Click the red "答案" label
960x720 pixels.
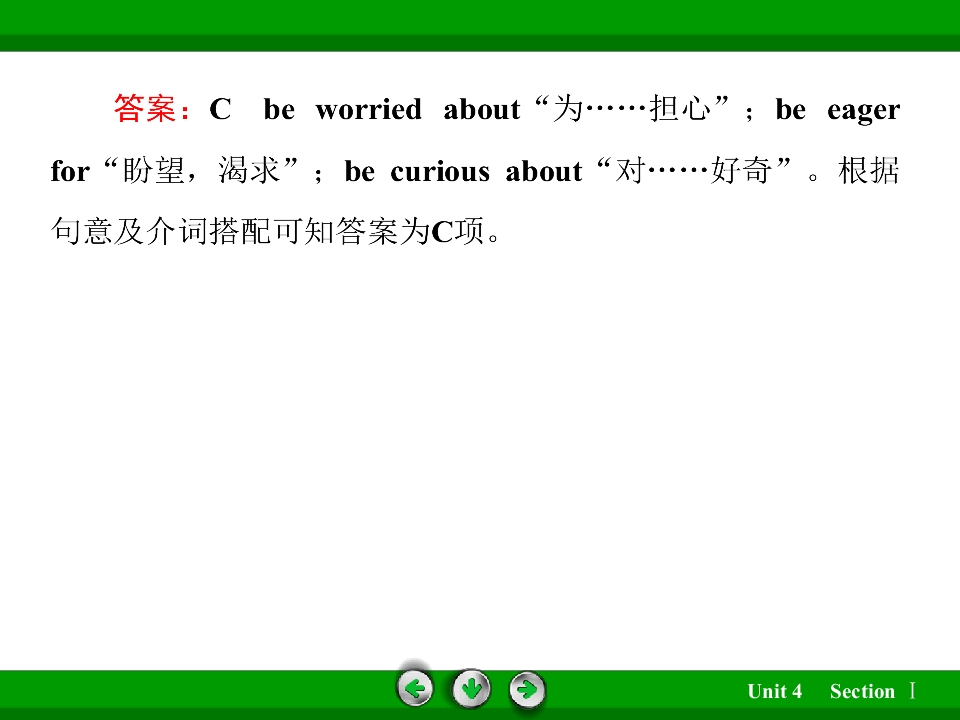coord(144,109)
